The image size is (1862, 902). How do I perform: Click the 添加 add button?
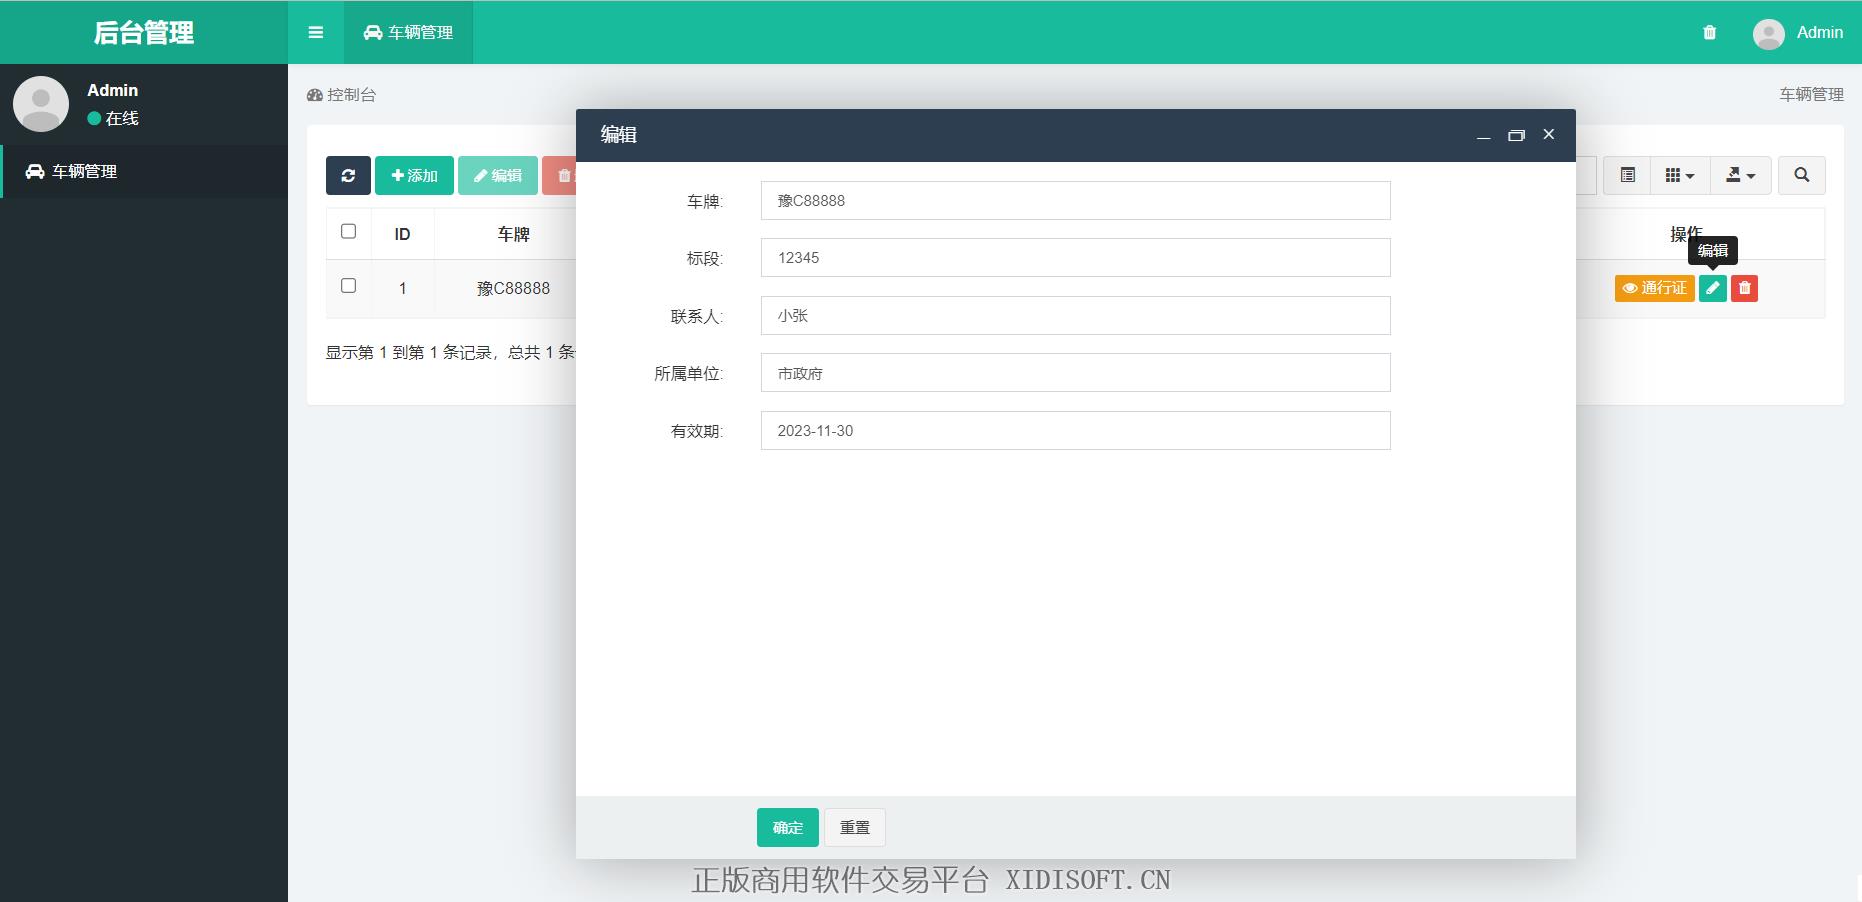pyautogui.click(x=414, y=176)
